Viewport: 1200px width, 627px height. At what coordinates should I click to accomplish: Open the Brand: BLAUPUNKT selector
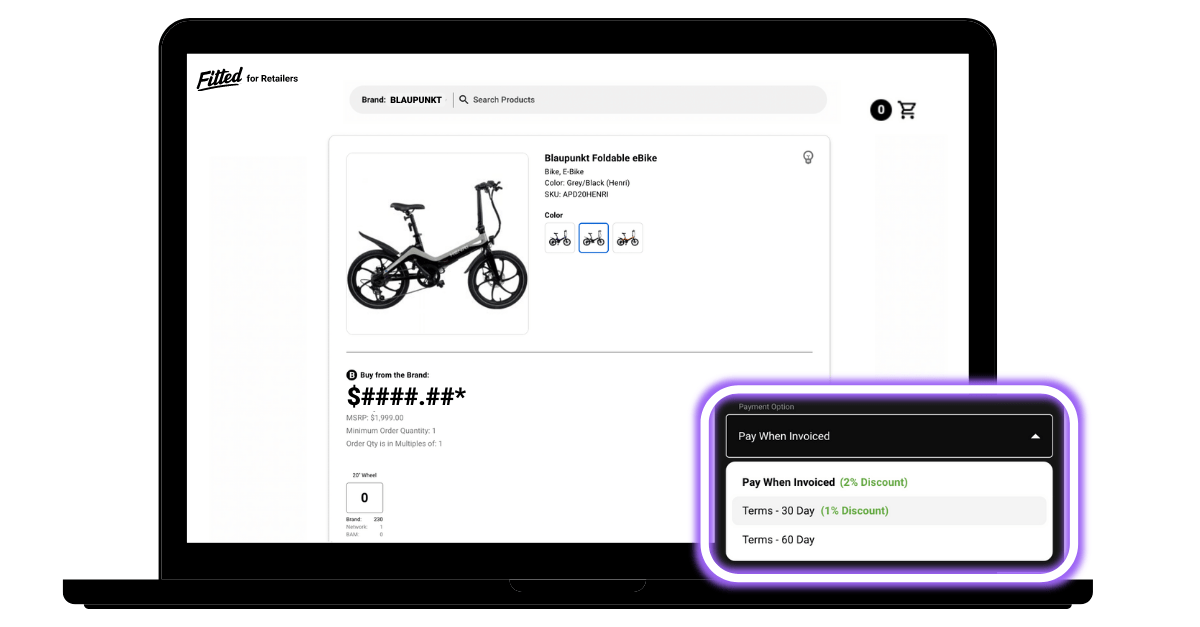click(x=402, y=100)
